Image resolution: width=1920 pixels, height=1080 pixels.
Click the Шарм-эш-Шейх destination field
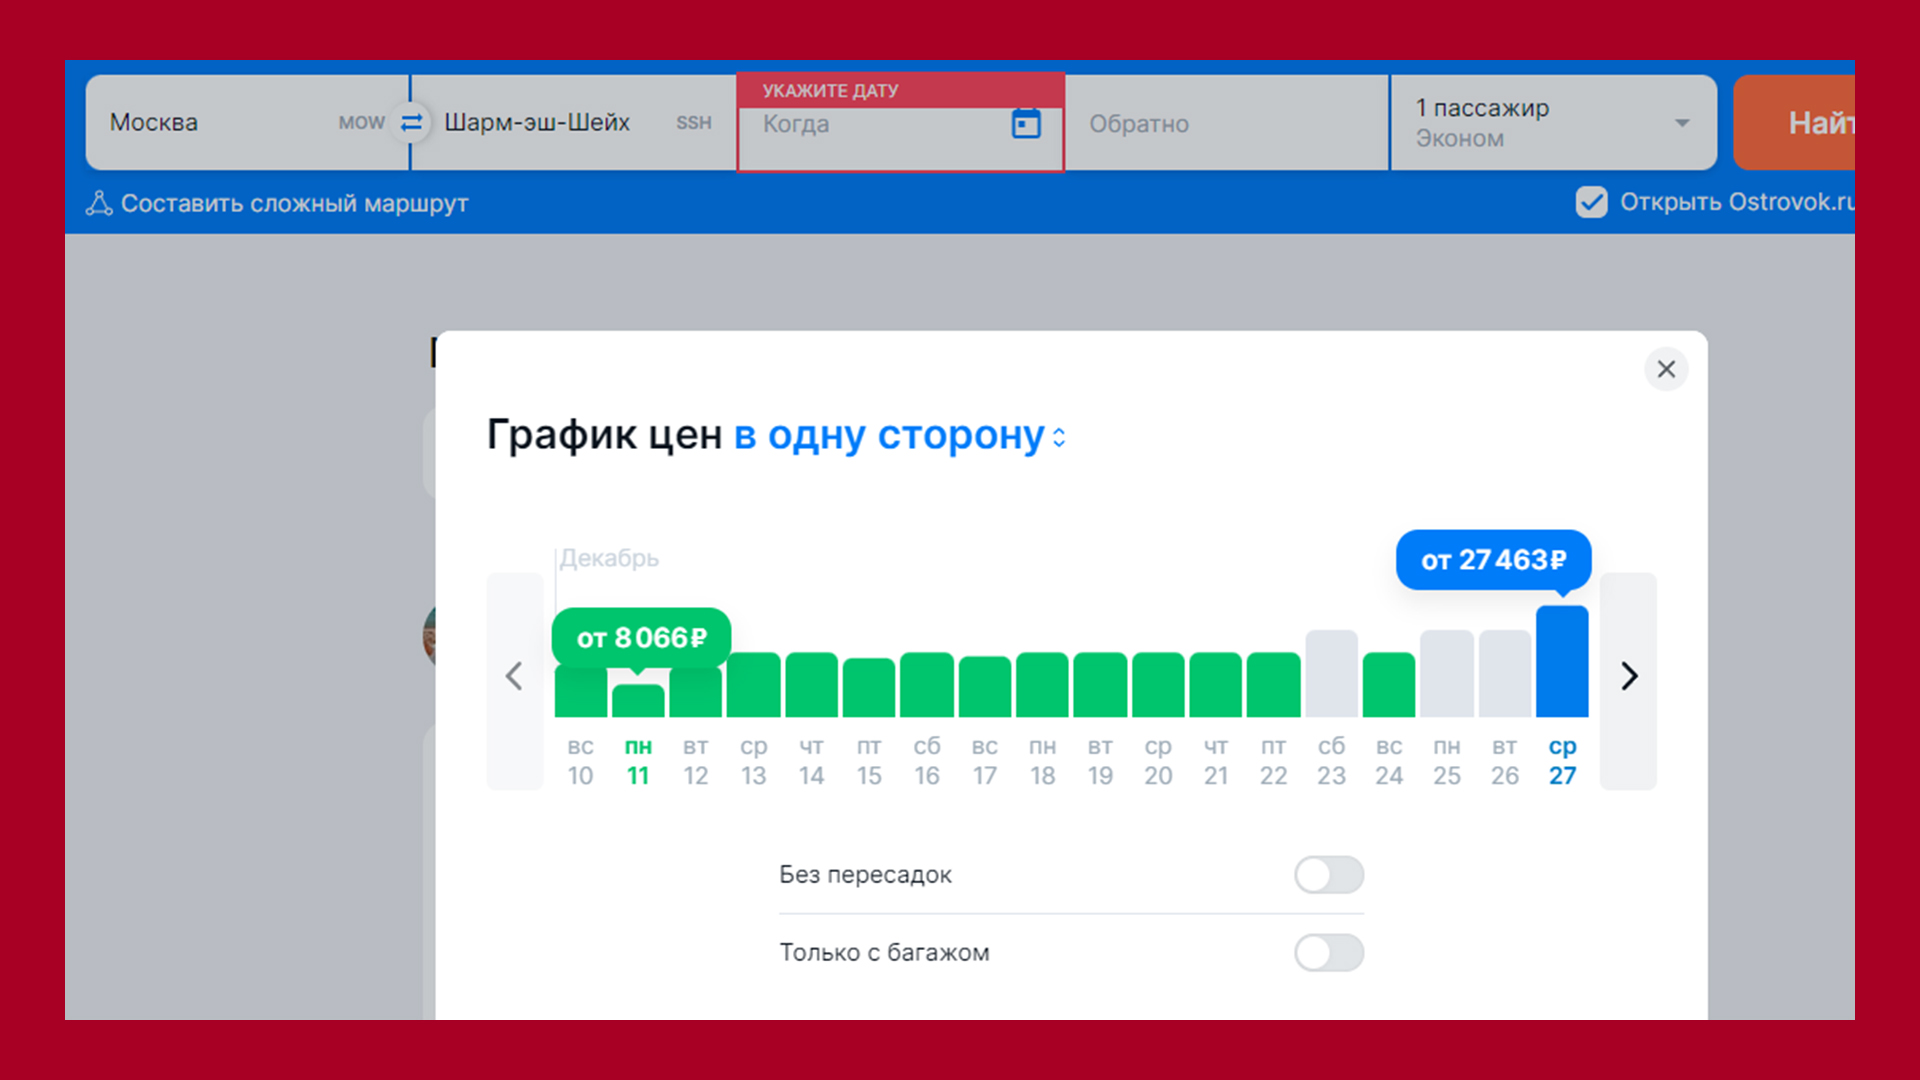573,123
